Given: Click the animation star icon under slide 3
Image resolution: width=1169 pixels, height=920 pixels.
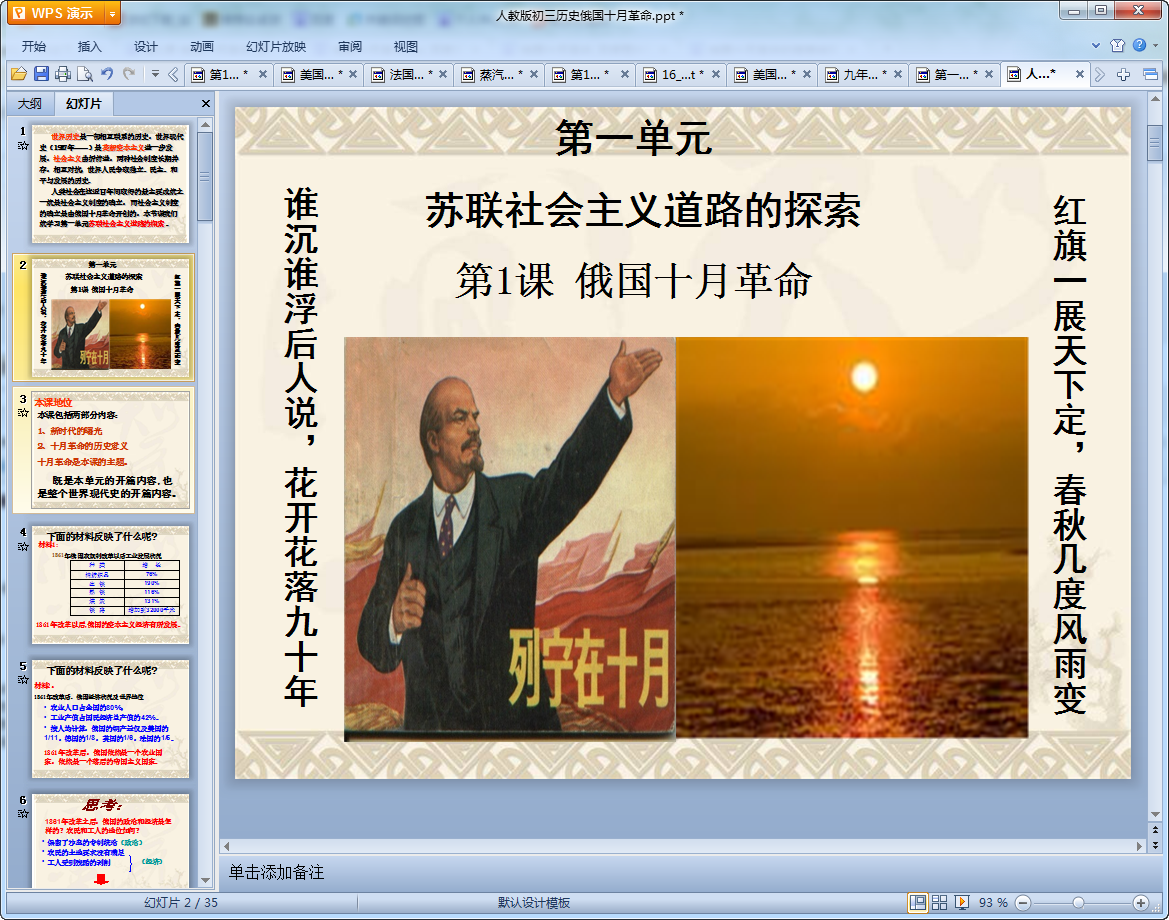Looking at the screenshot, I should [22, 412].
